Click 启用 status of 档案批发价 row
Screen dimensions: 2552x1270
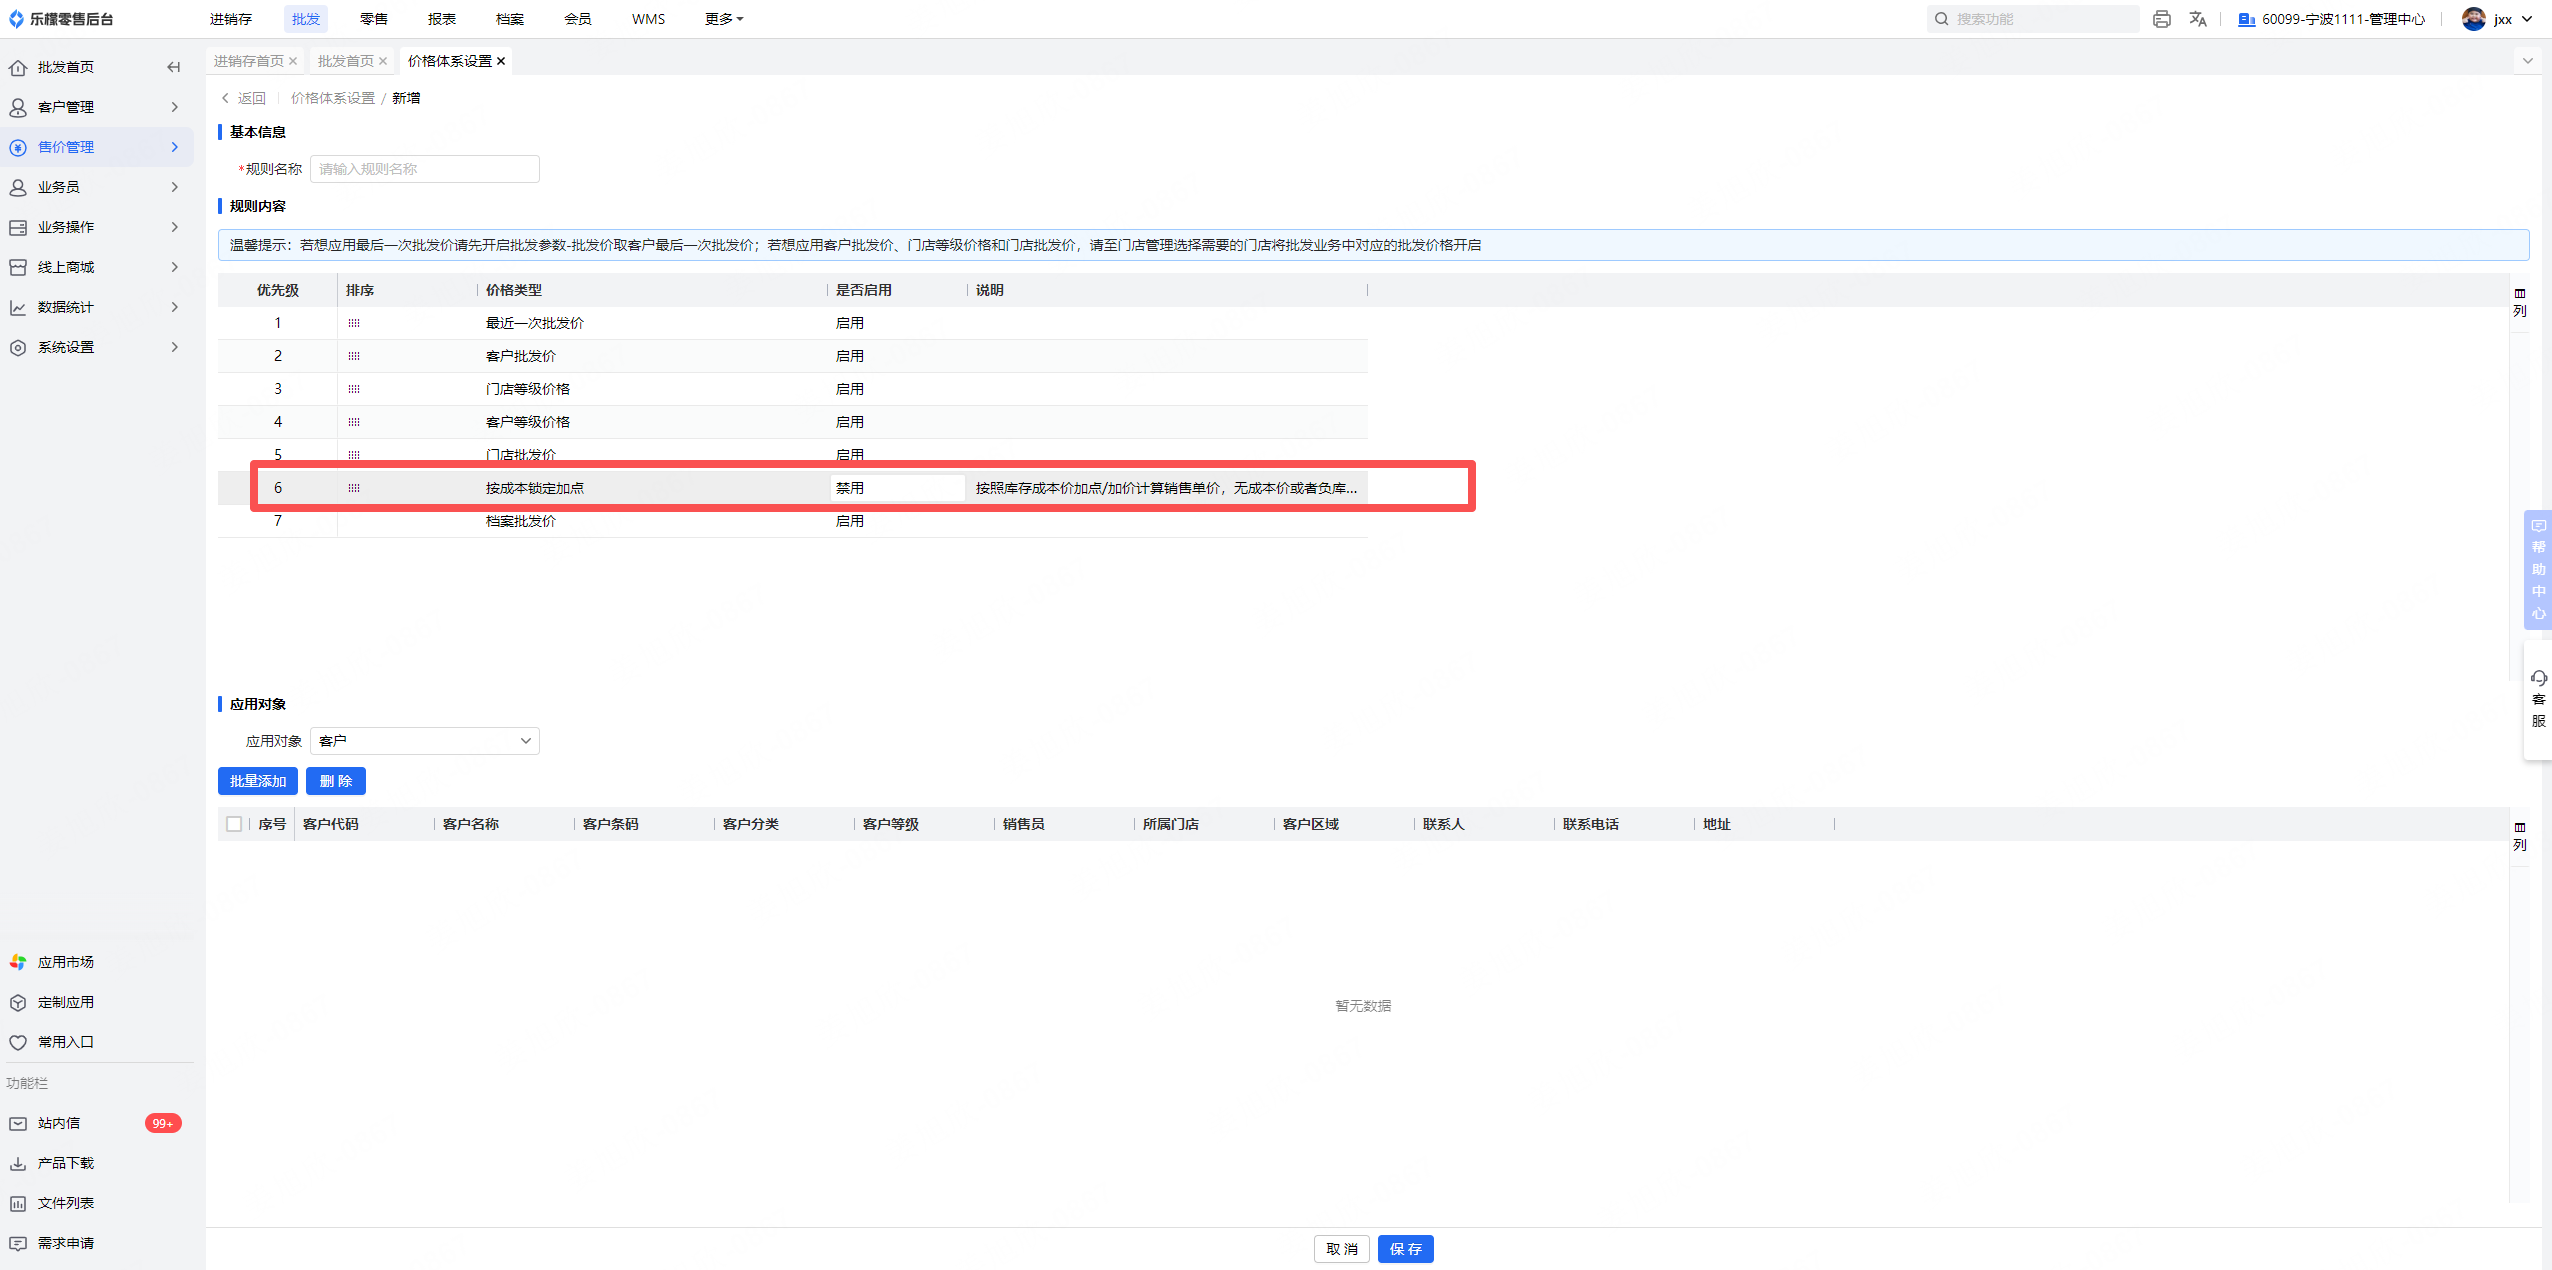(x=850, y=521)
